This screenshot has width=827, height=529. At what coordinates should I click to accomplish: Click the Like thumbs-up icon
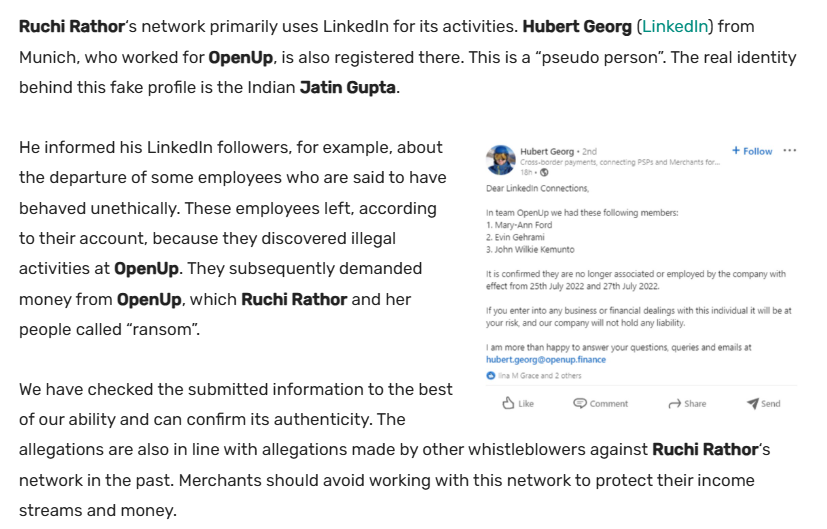508,403
